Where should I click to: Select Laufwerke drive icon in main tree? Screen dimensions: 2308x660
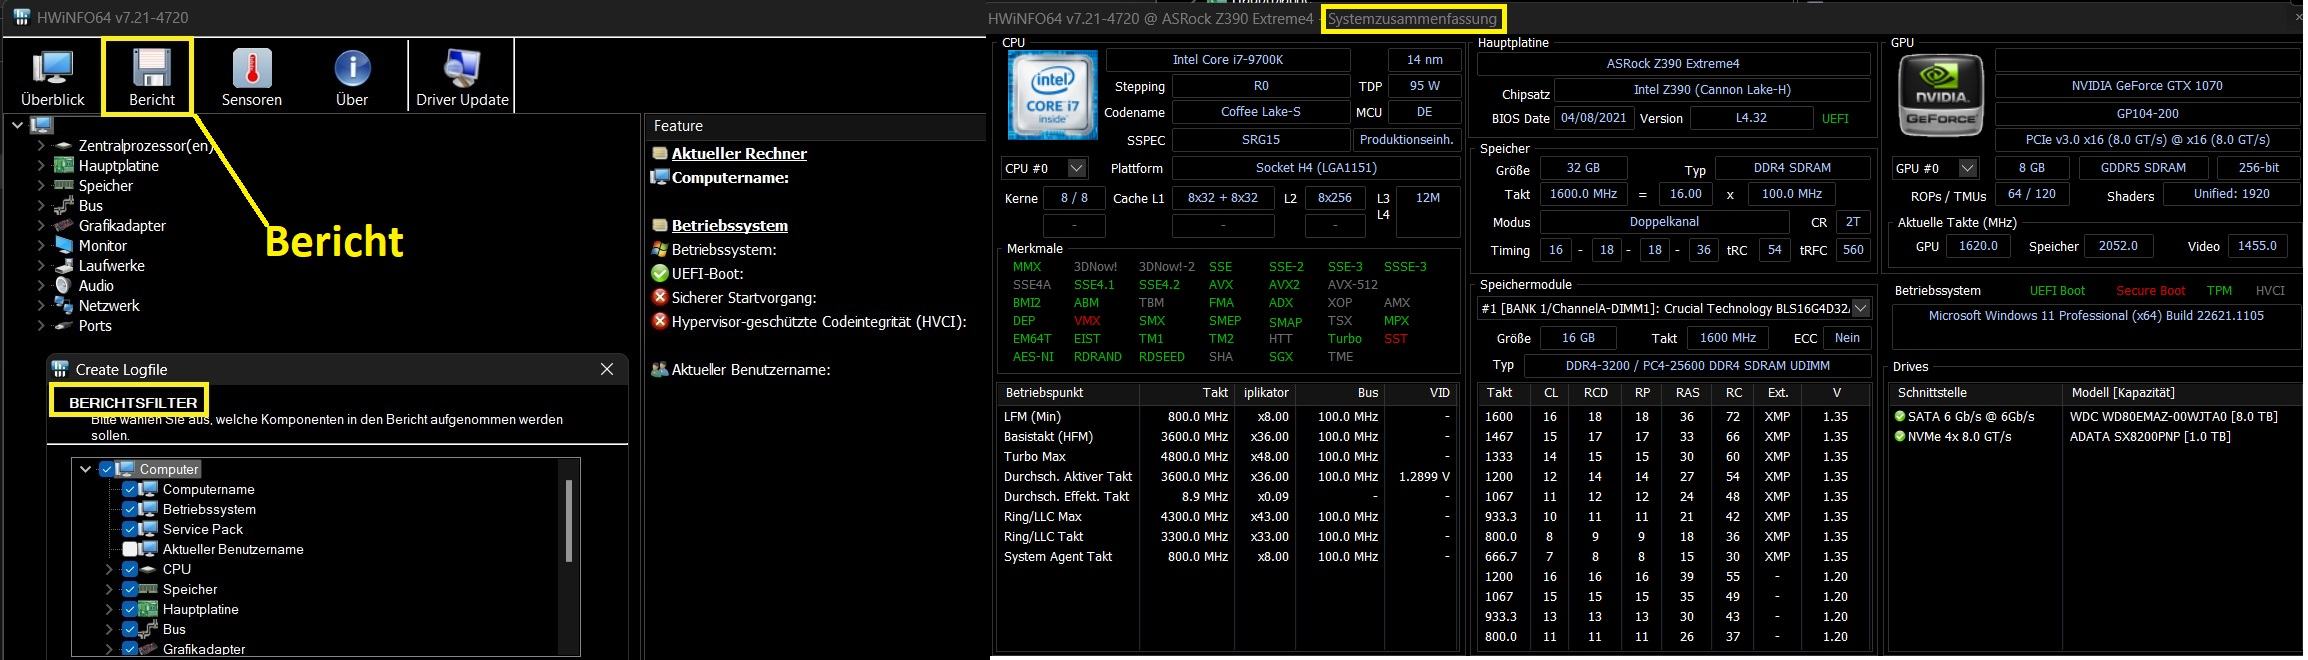click(63, 266)
